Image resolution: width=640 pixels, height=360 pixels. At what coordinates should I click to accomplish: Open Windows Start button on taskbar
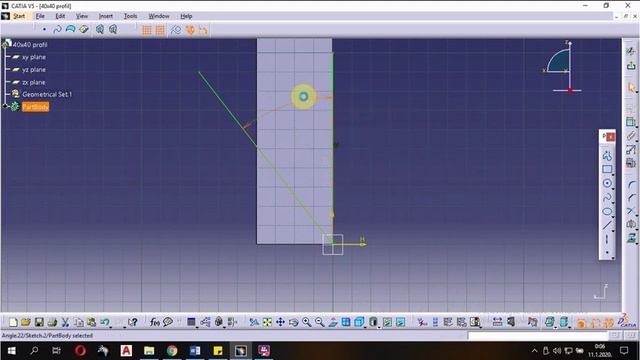click(x=11, y=351)
